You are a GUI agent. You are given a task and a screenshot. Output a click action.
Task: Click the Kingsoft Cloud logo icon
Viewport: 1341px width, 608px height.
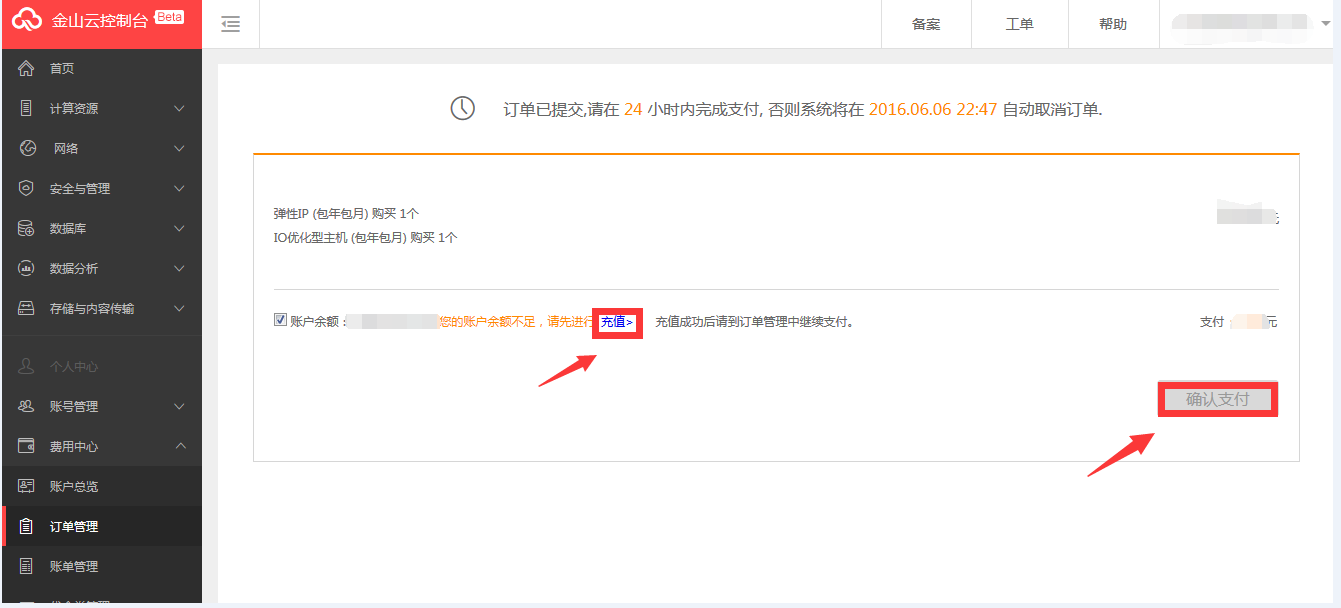coord(27,20)
